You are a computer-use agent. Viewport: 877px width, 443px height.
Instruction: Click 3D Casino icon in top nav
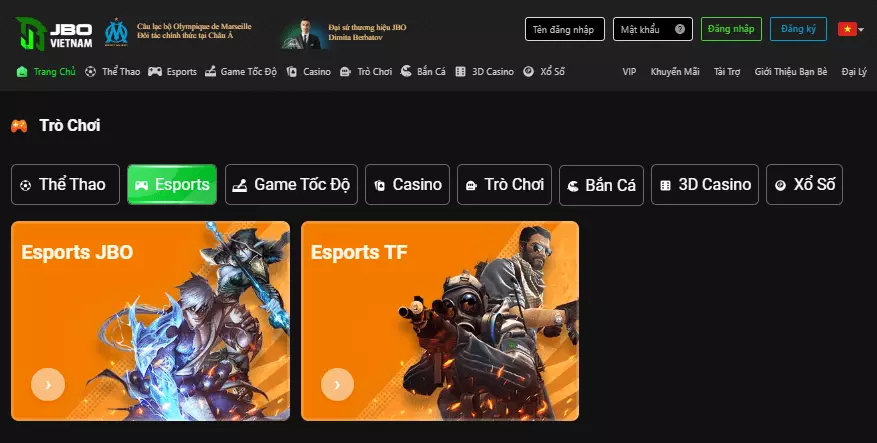coord(460,72)
